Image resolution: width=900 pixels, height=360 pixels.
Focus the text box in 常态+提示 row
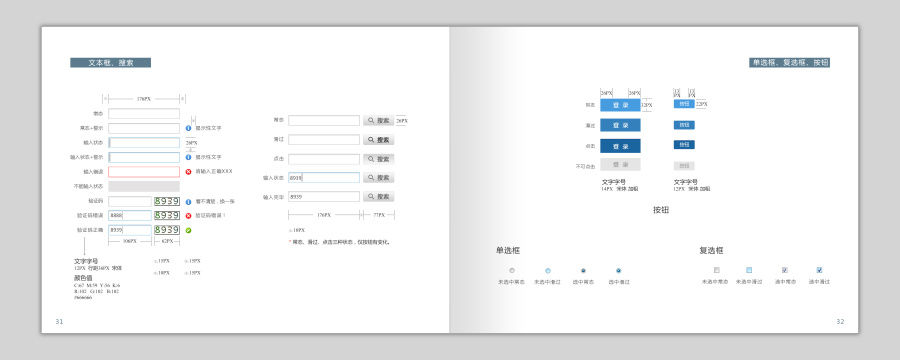(144, 128)
